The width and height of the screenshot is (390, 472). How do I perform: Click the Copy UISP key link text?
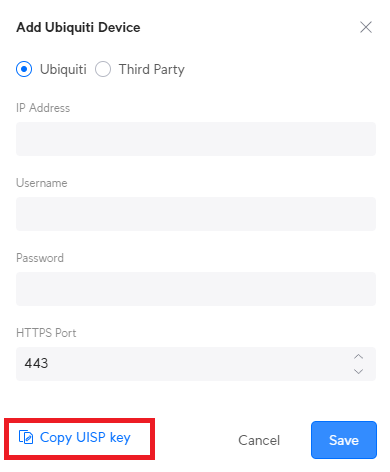point(85,438)
